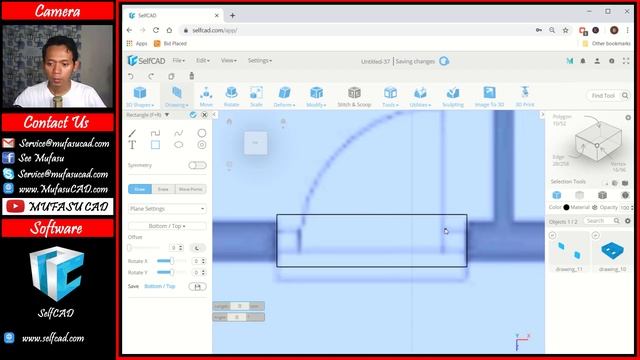The width and height of the screenshot is (640, 360).
Task: Adjust the Rotate Y slider
Action: (171, 272)
